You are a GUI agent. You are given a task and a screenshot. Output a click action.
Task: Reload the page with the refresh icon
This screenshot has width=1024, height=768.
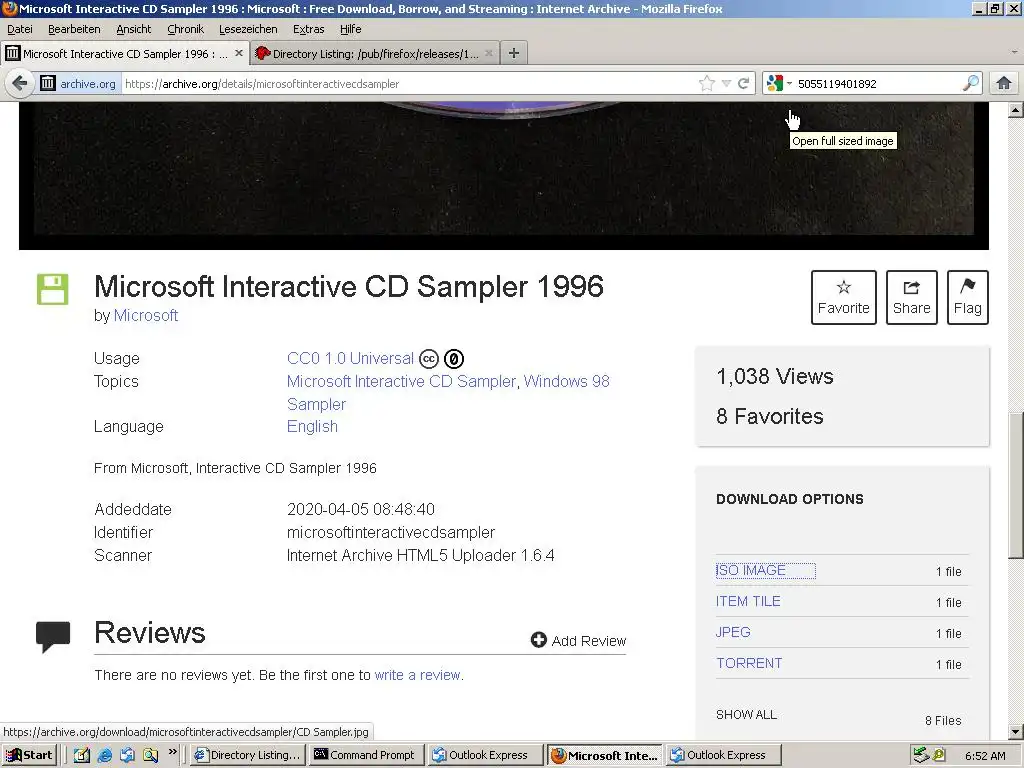tap(743, 84)
